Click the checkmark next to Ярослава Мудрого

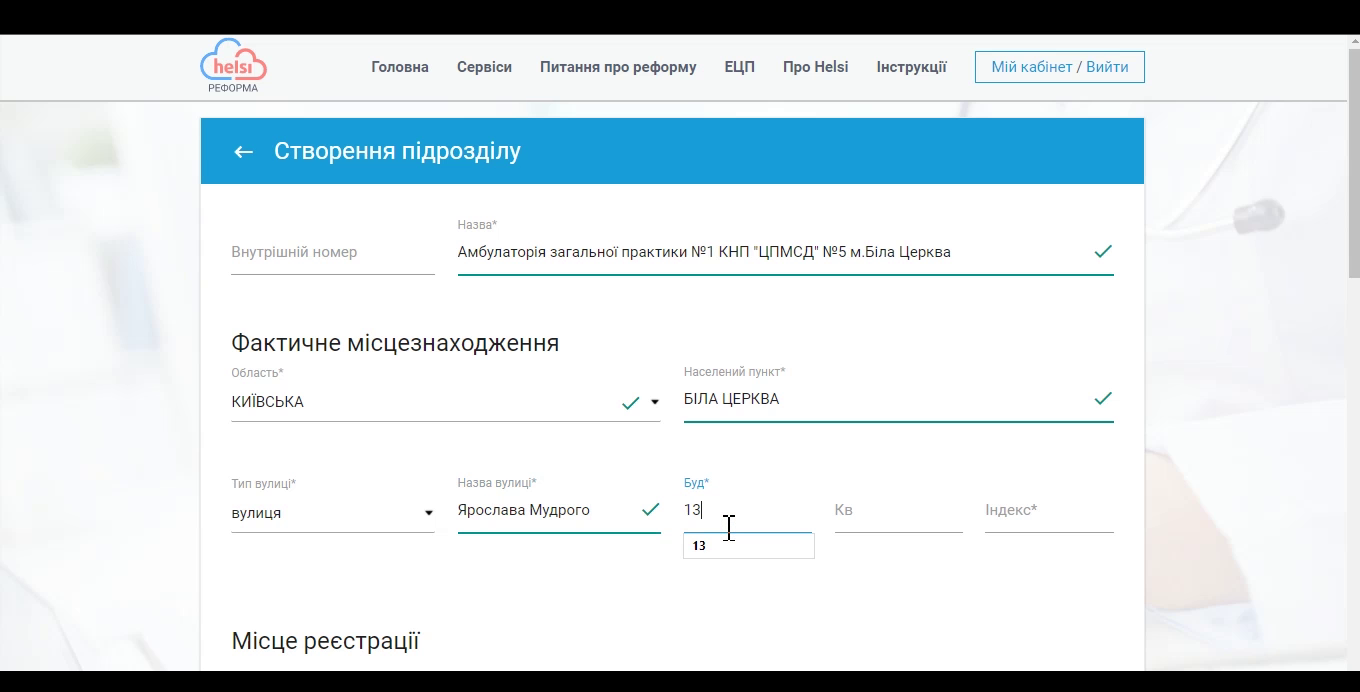click(650, 510)
